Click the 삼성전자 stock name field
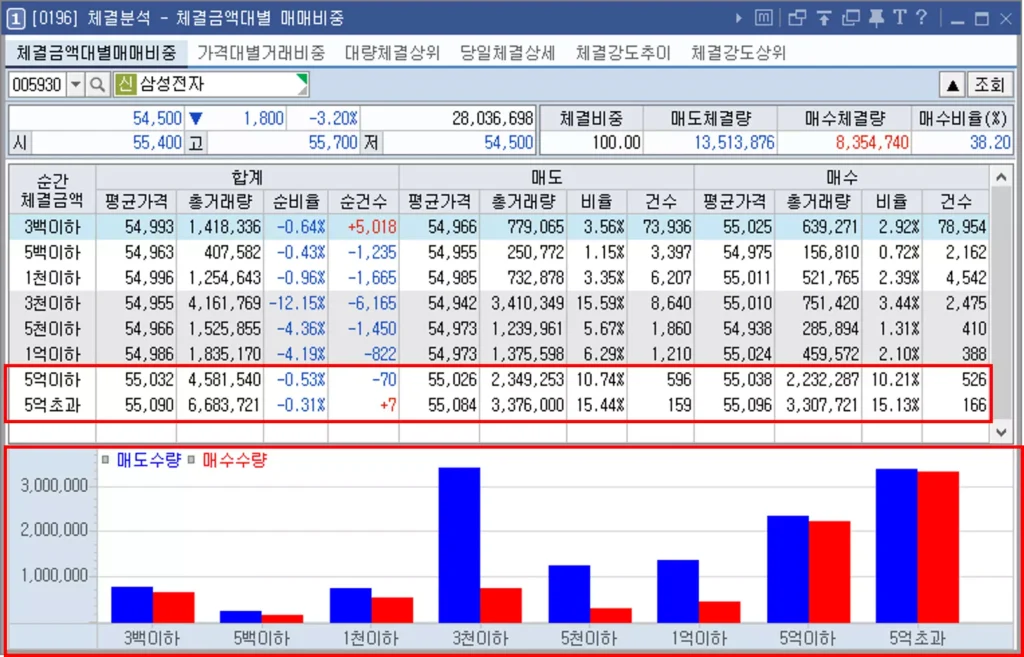Screen dimensions: 1024x657 pos(212,84)
